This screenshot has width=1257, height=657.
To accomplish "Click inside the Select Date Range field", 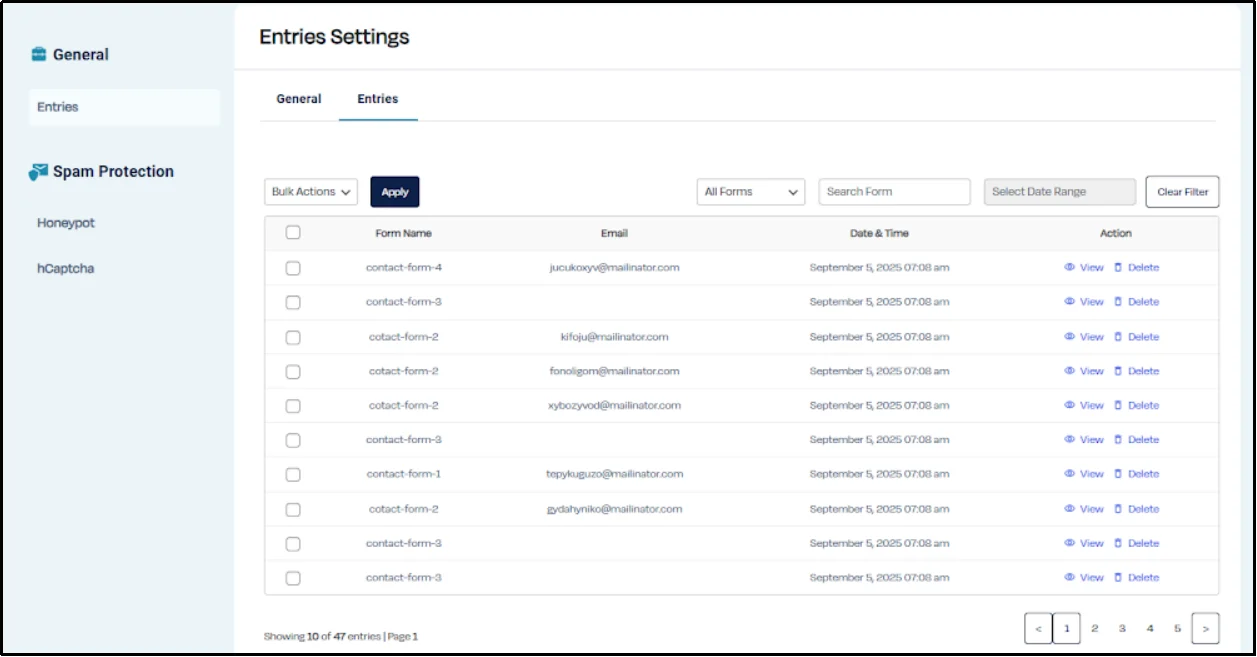I will (1058, 191).
